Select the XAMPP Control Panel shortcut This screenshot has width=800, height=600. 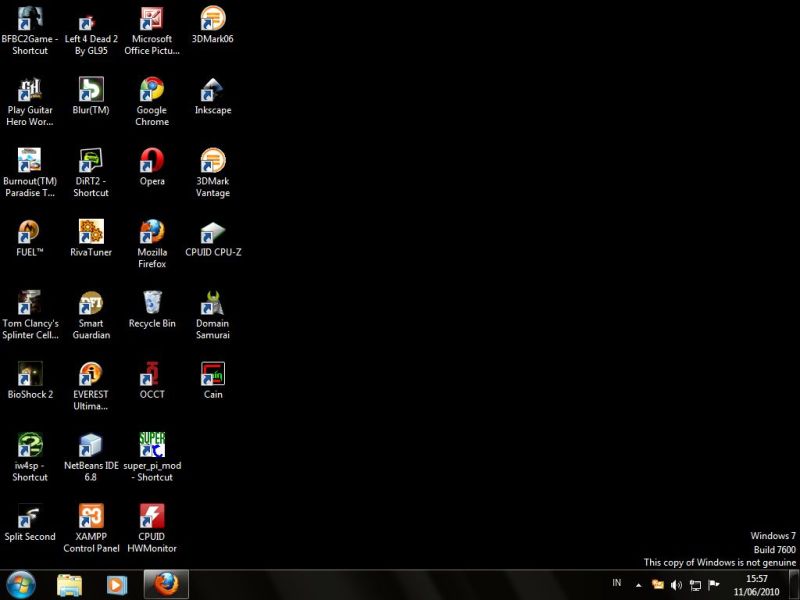click(91, 516)
